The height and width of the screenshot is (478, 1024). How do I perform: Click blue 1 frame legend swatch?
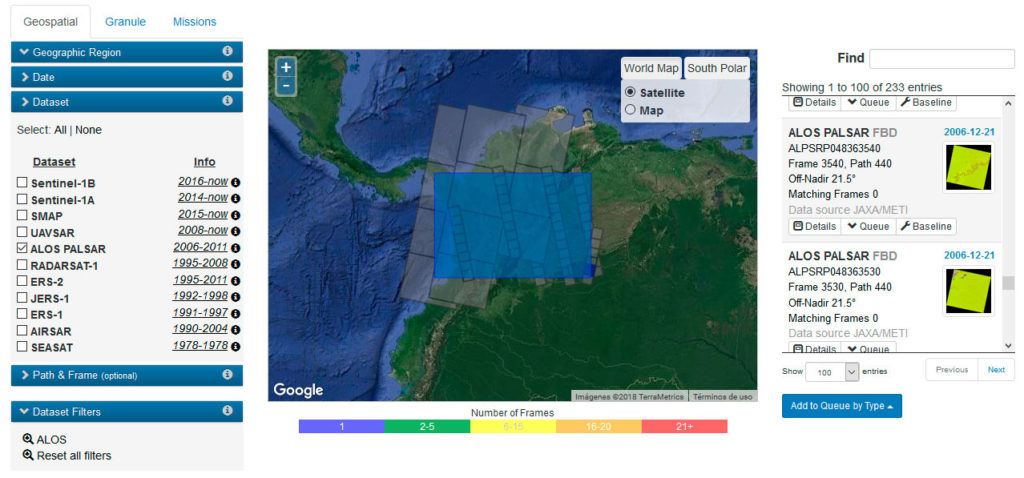pyautogui.click(x=342, y=426)
